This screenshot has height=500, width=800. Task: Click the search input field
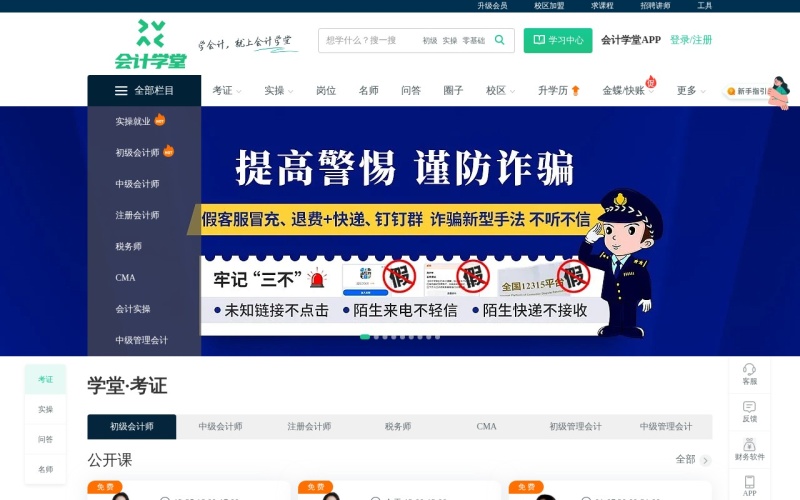[x=370, y=40]
